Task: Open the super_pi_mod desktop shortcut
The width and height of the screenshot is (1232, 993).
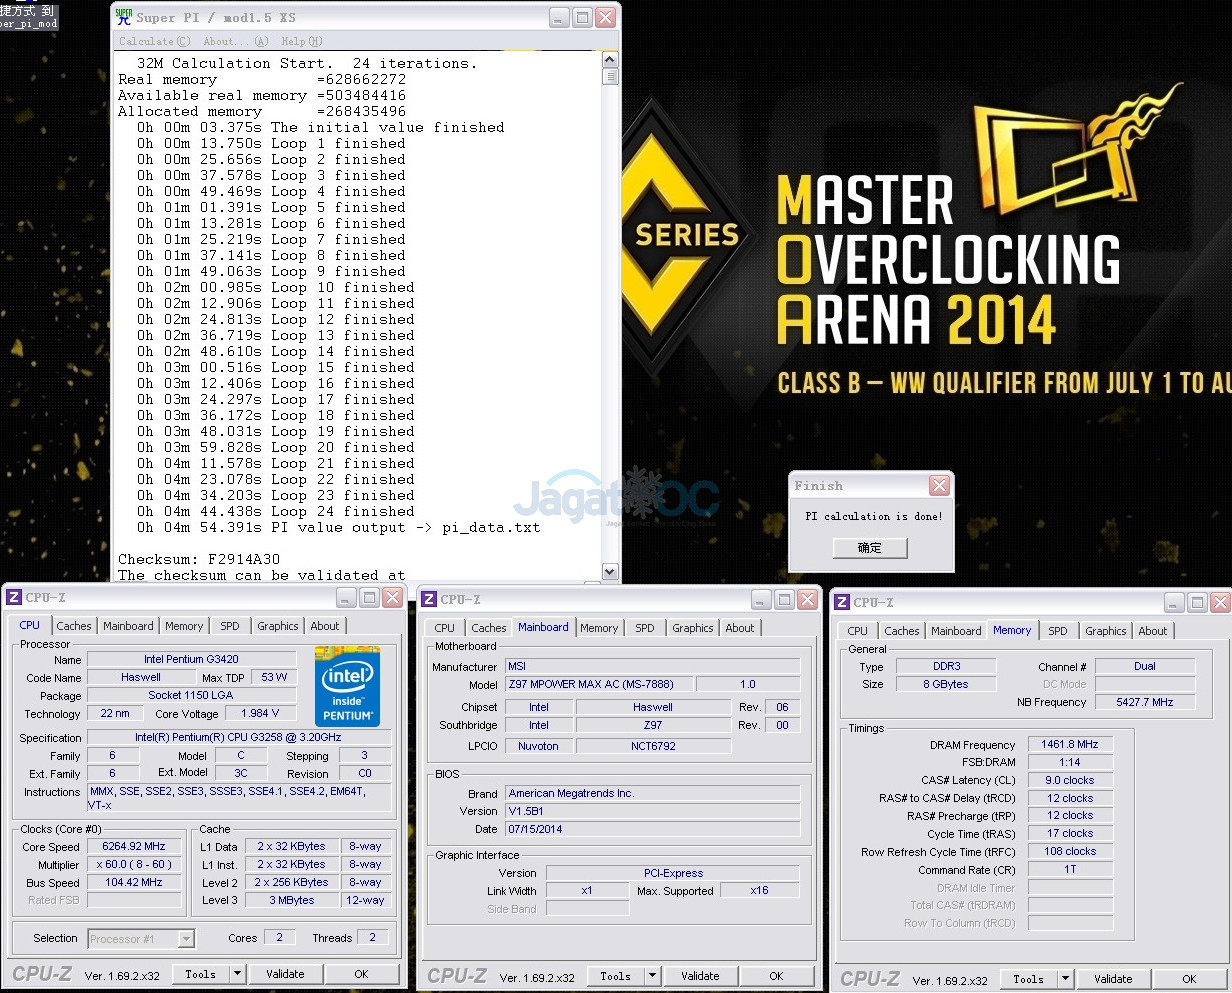Action: (x=28, y=16)
